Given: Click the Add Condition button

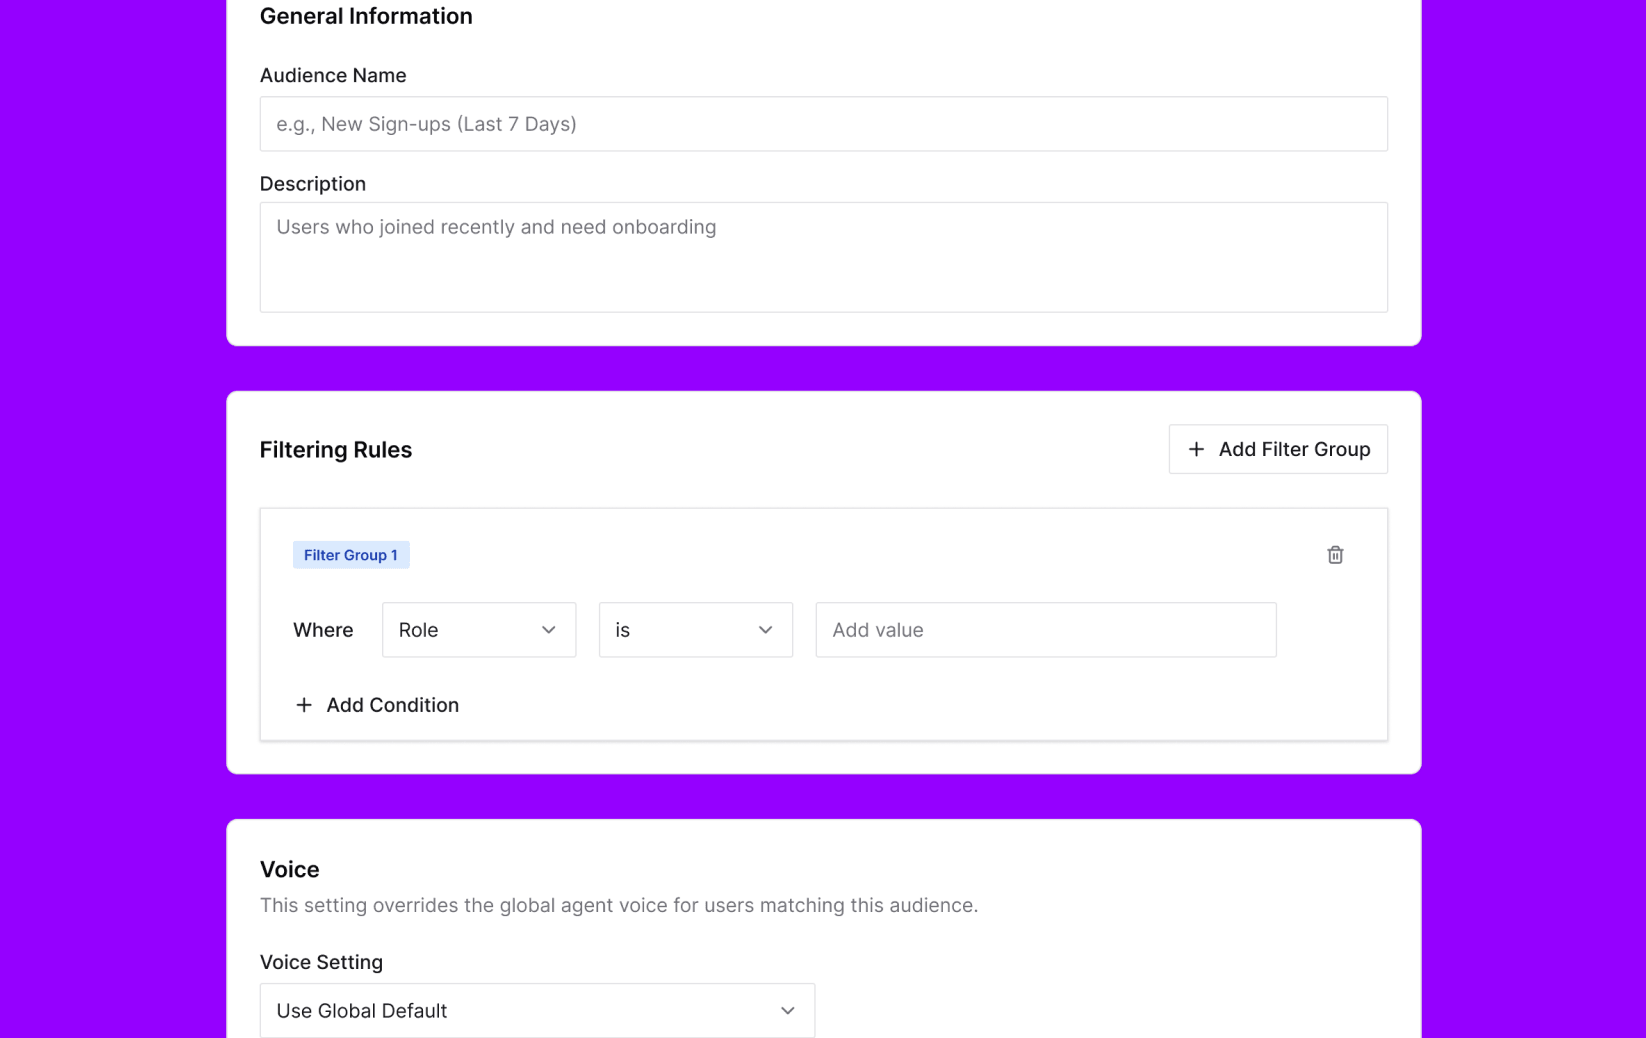Looking at the screenshot, I should 377,705.
